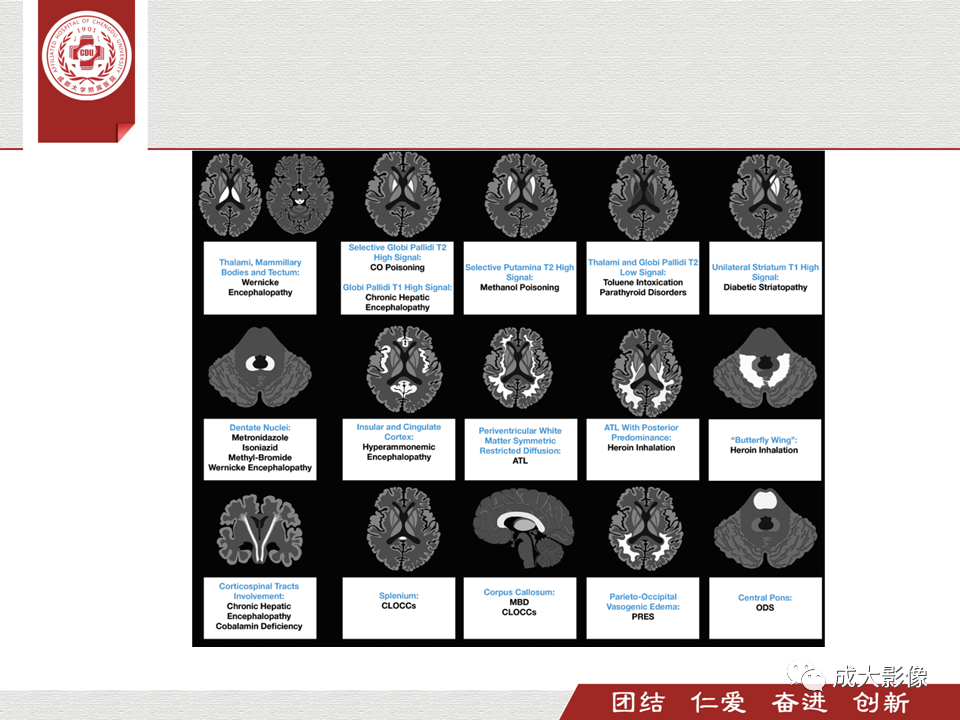The width and height of the screenshot is (960, 720).
Task: Click the Parieto-Occipital Vasogenic Edema PRES label
Action: 643,608
